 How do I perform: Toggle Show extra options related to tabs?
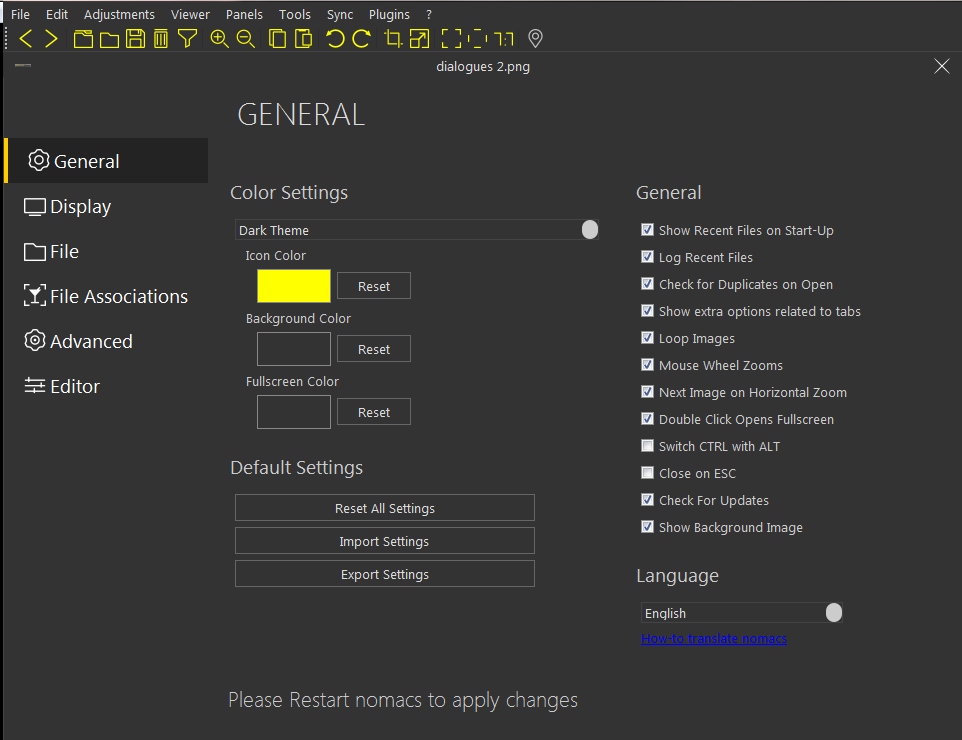click(647, 310)
